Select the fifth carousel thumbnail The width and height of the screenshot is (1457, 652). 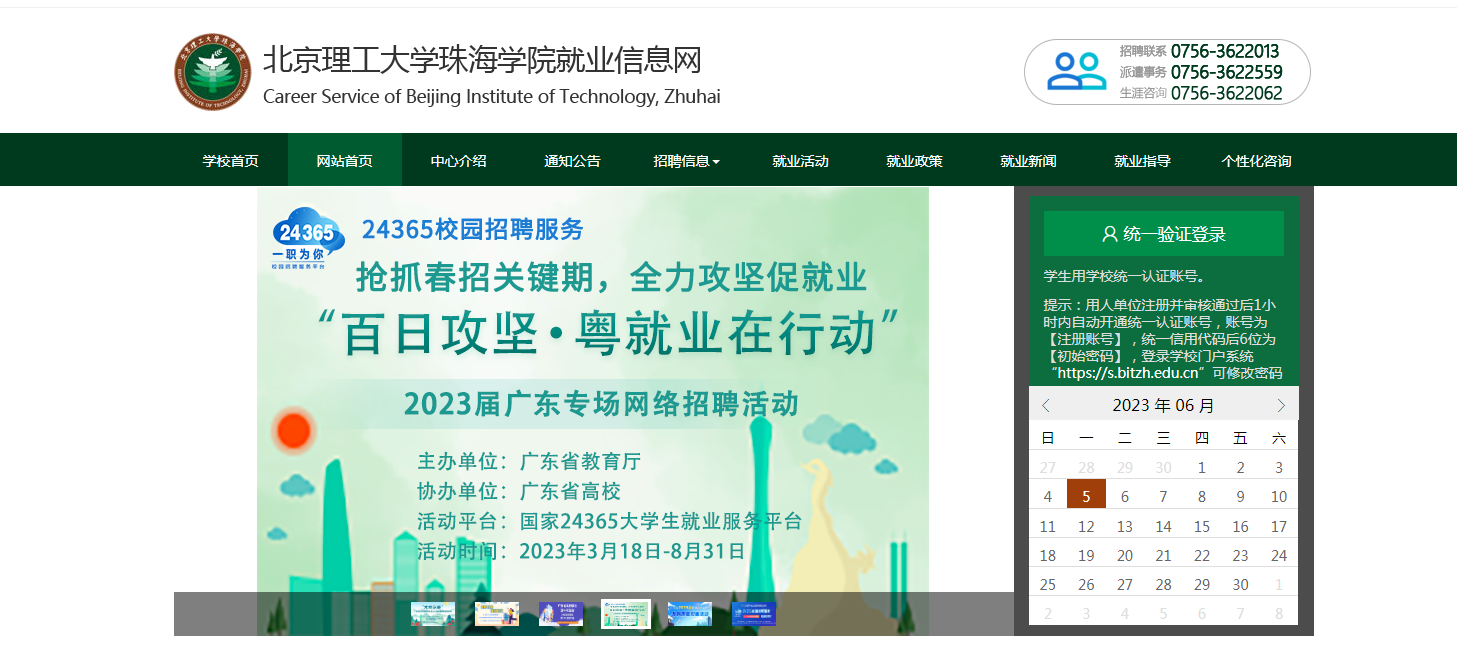point(690,614)
